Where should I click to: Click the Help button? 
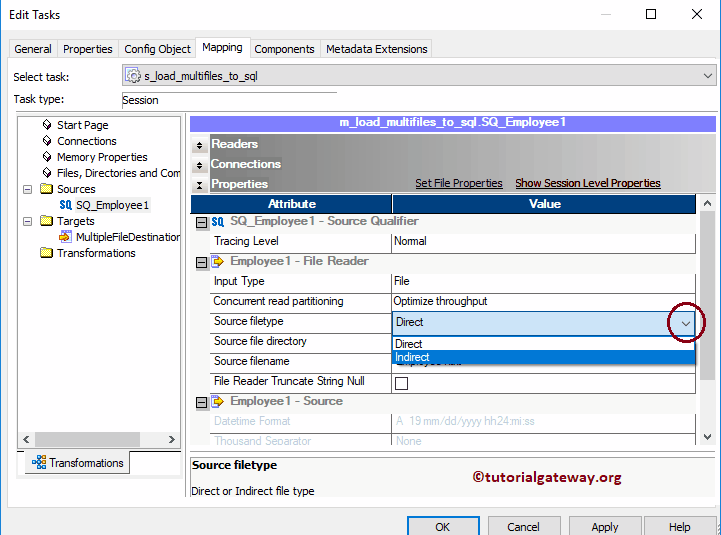coord(680,526)
